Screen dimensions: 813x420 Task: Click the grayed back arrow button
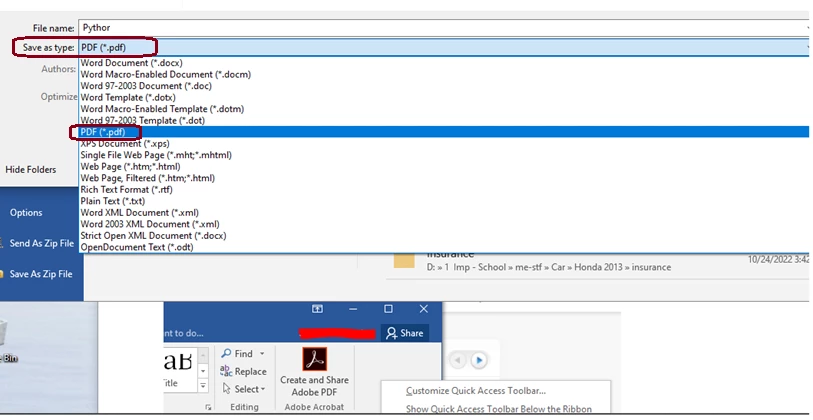[458, 360]
